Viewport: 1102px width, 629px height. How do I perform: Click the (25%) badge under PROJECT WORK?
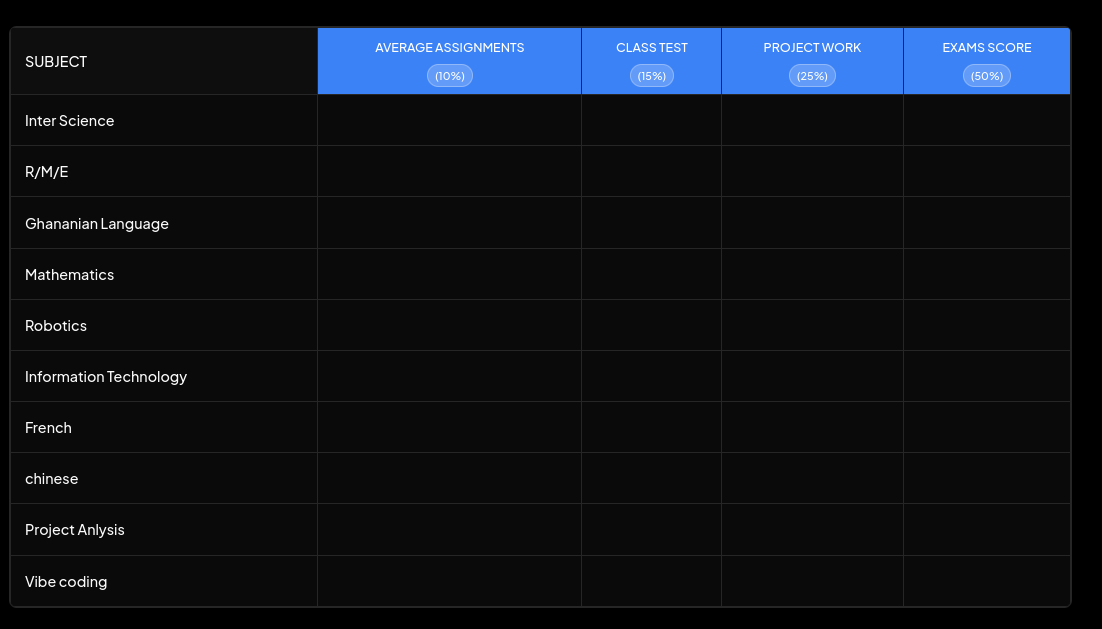[x=812, y=75]
